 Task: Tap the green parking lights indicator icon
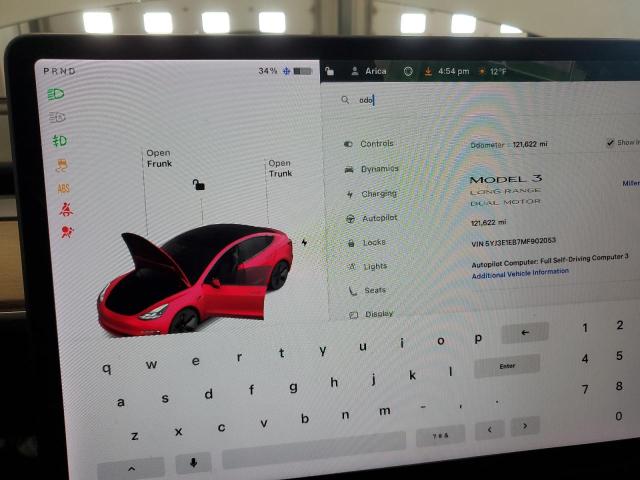[x=60, y=141]
